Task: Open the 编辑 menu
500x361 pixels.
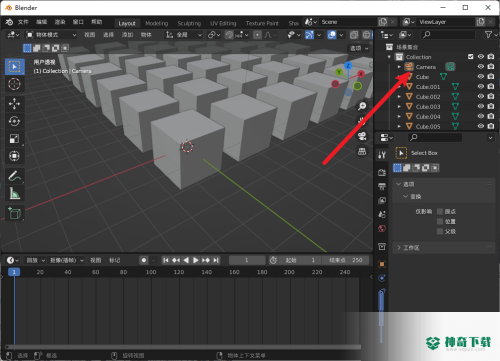Action: tap(41, 22)
